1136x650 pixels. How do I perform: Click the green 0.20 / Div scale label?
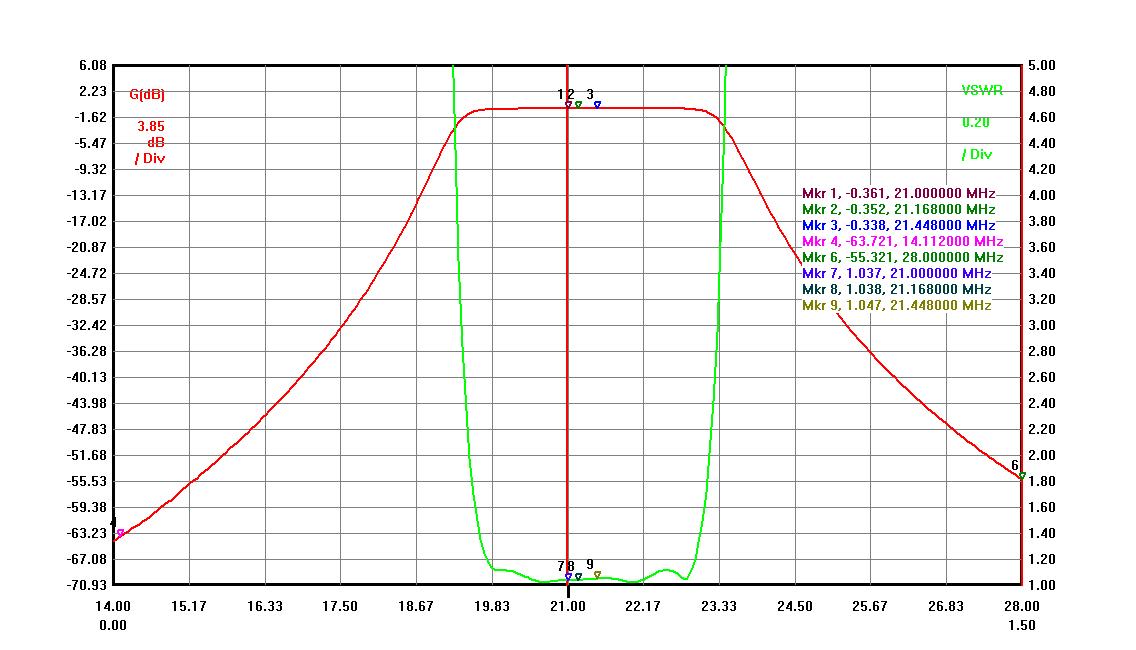tap(975, 139)
